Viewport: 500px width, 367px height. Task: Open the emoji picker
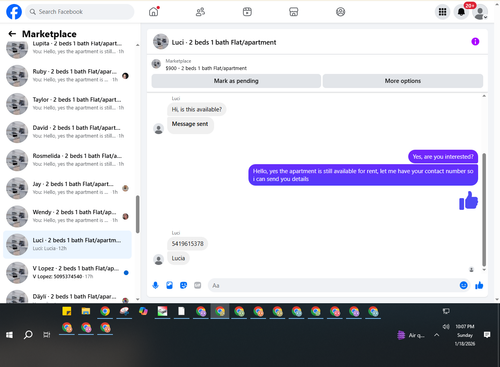pos(463,285)
